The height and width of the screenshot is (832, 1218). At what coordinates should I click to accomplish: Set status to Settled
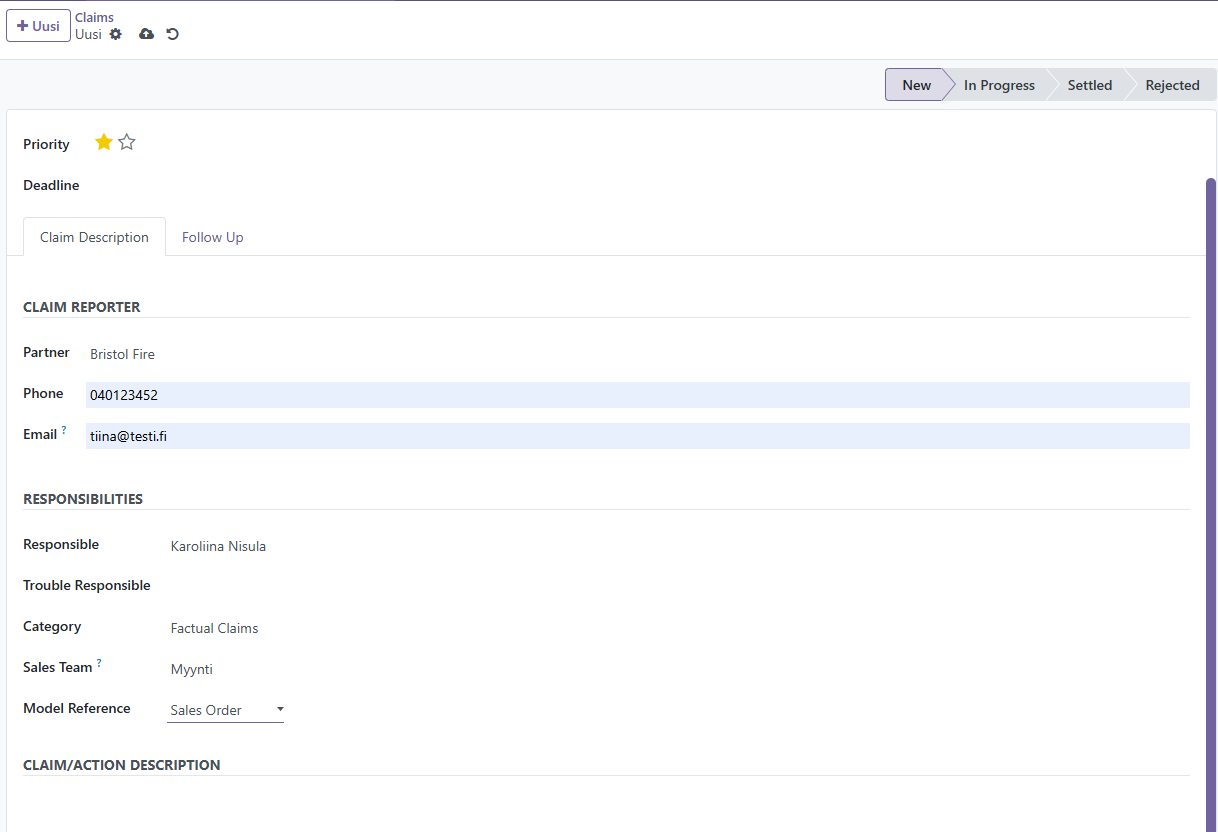point(1089,85)
